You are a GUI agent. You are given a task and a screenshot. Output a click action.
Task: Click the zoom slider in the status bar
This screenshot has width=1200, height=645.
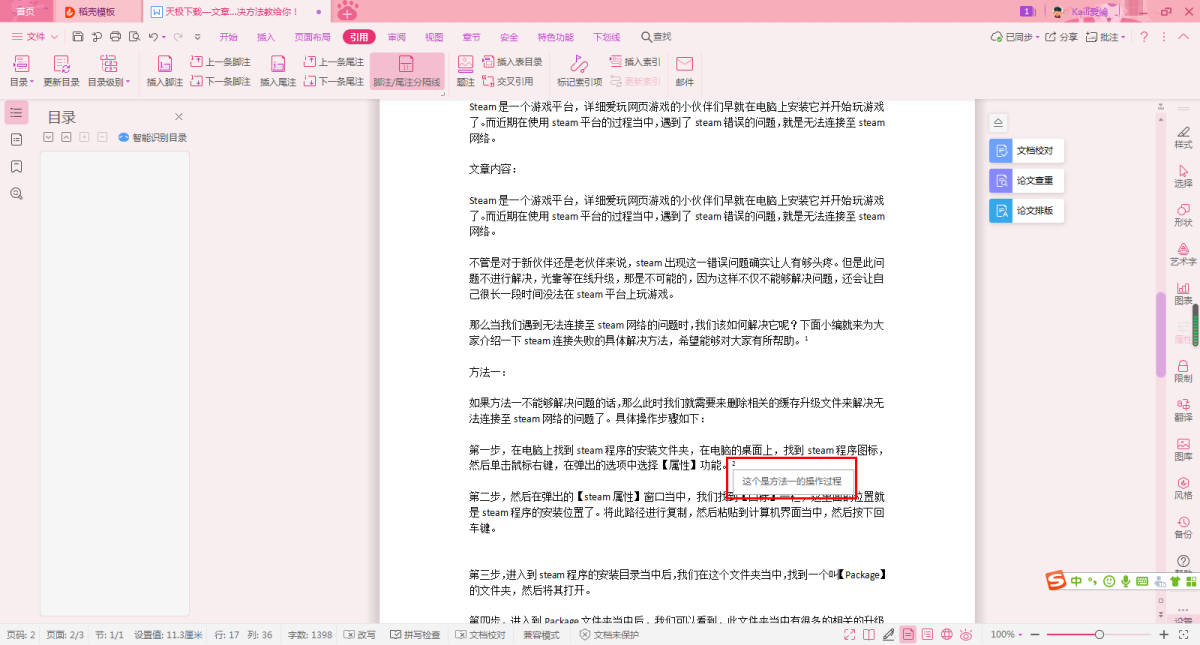click(x=1099, y=635)
